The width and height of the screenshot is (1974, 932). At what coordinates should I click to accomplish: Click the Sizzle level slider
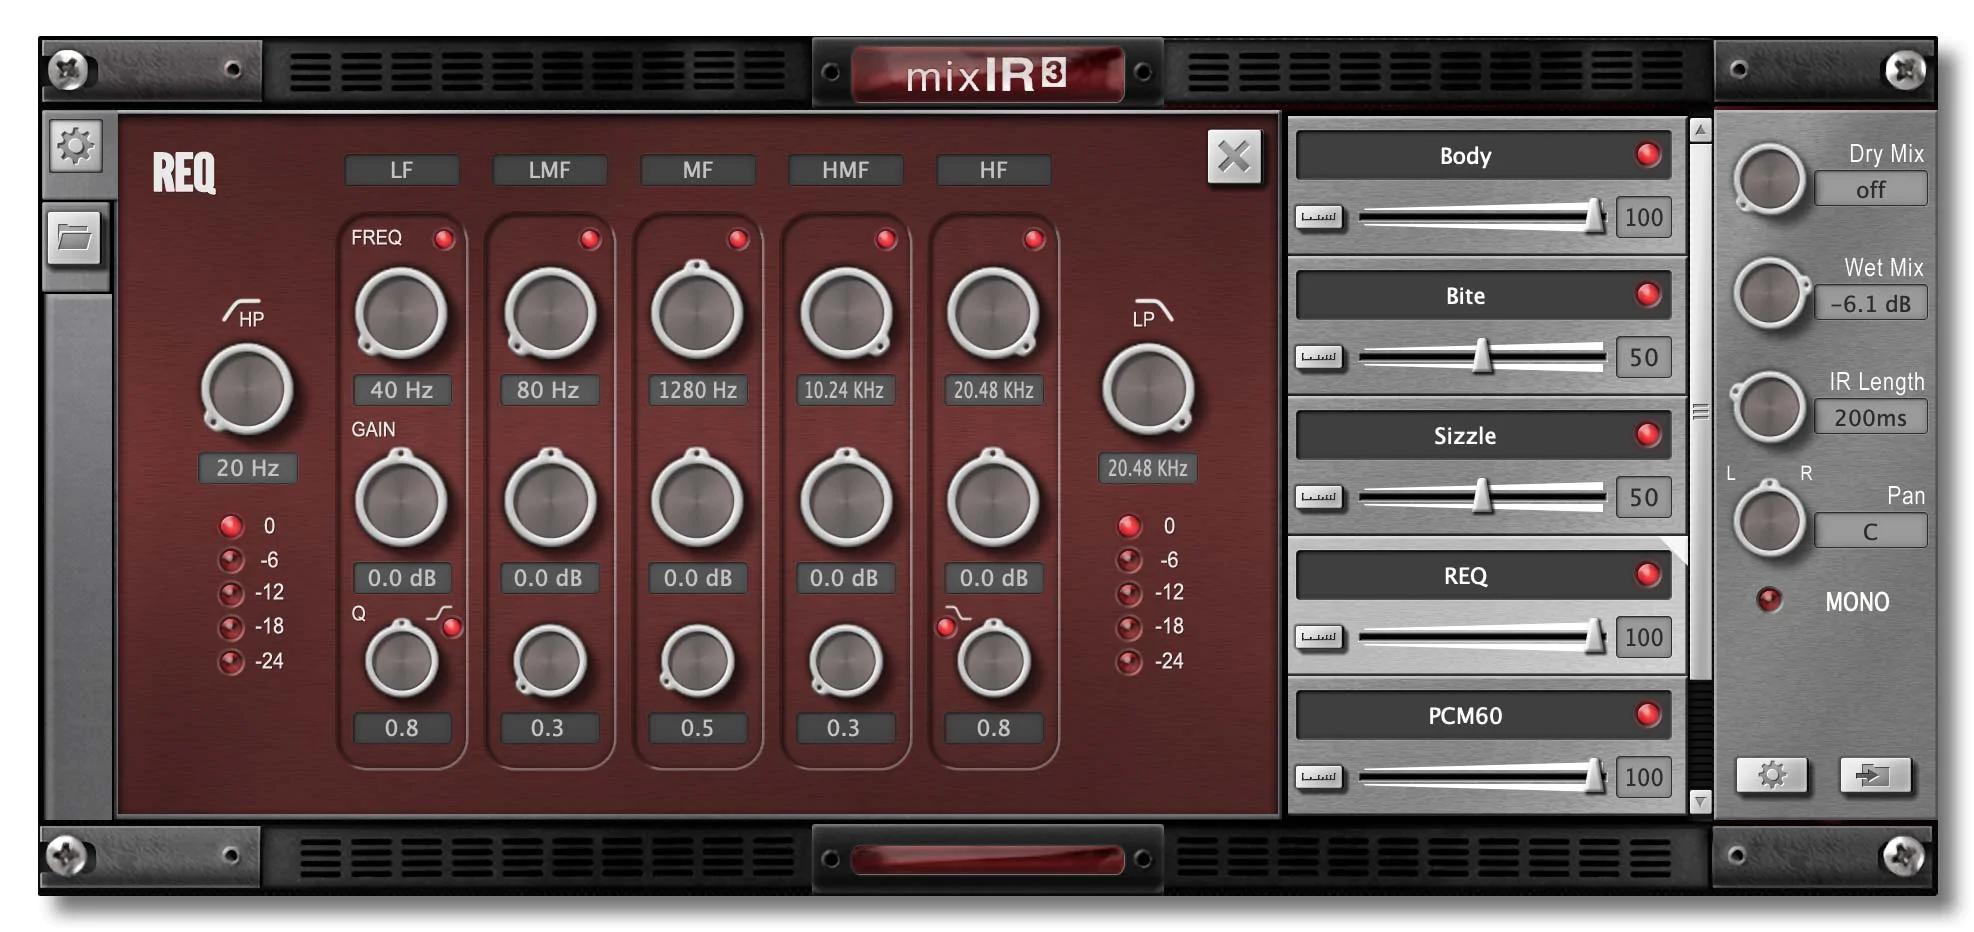coord(1482,497)
